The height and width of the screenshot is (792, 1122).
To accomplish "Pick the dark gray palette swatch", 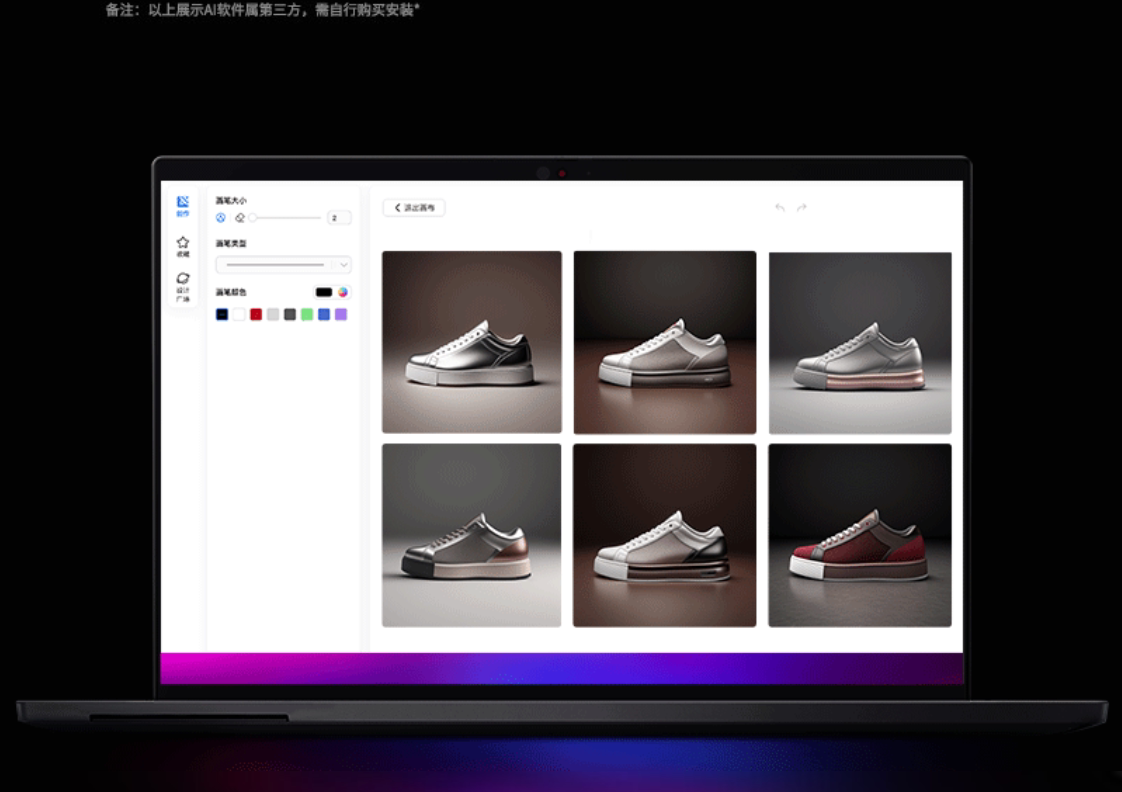I will [x=290, y=314].
